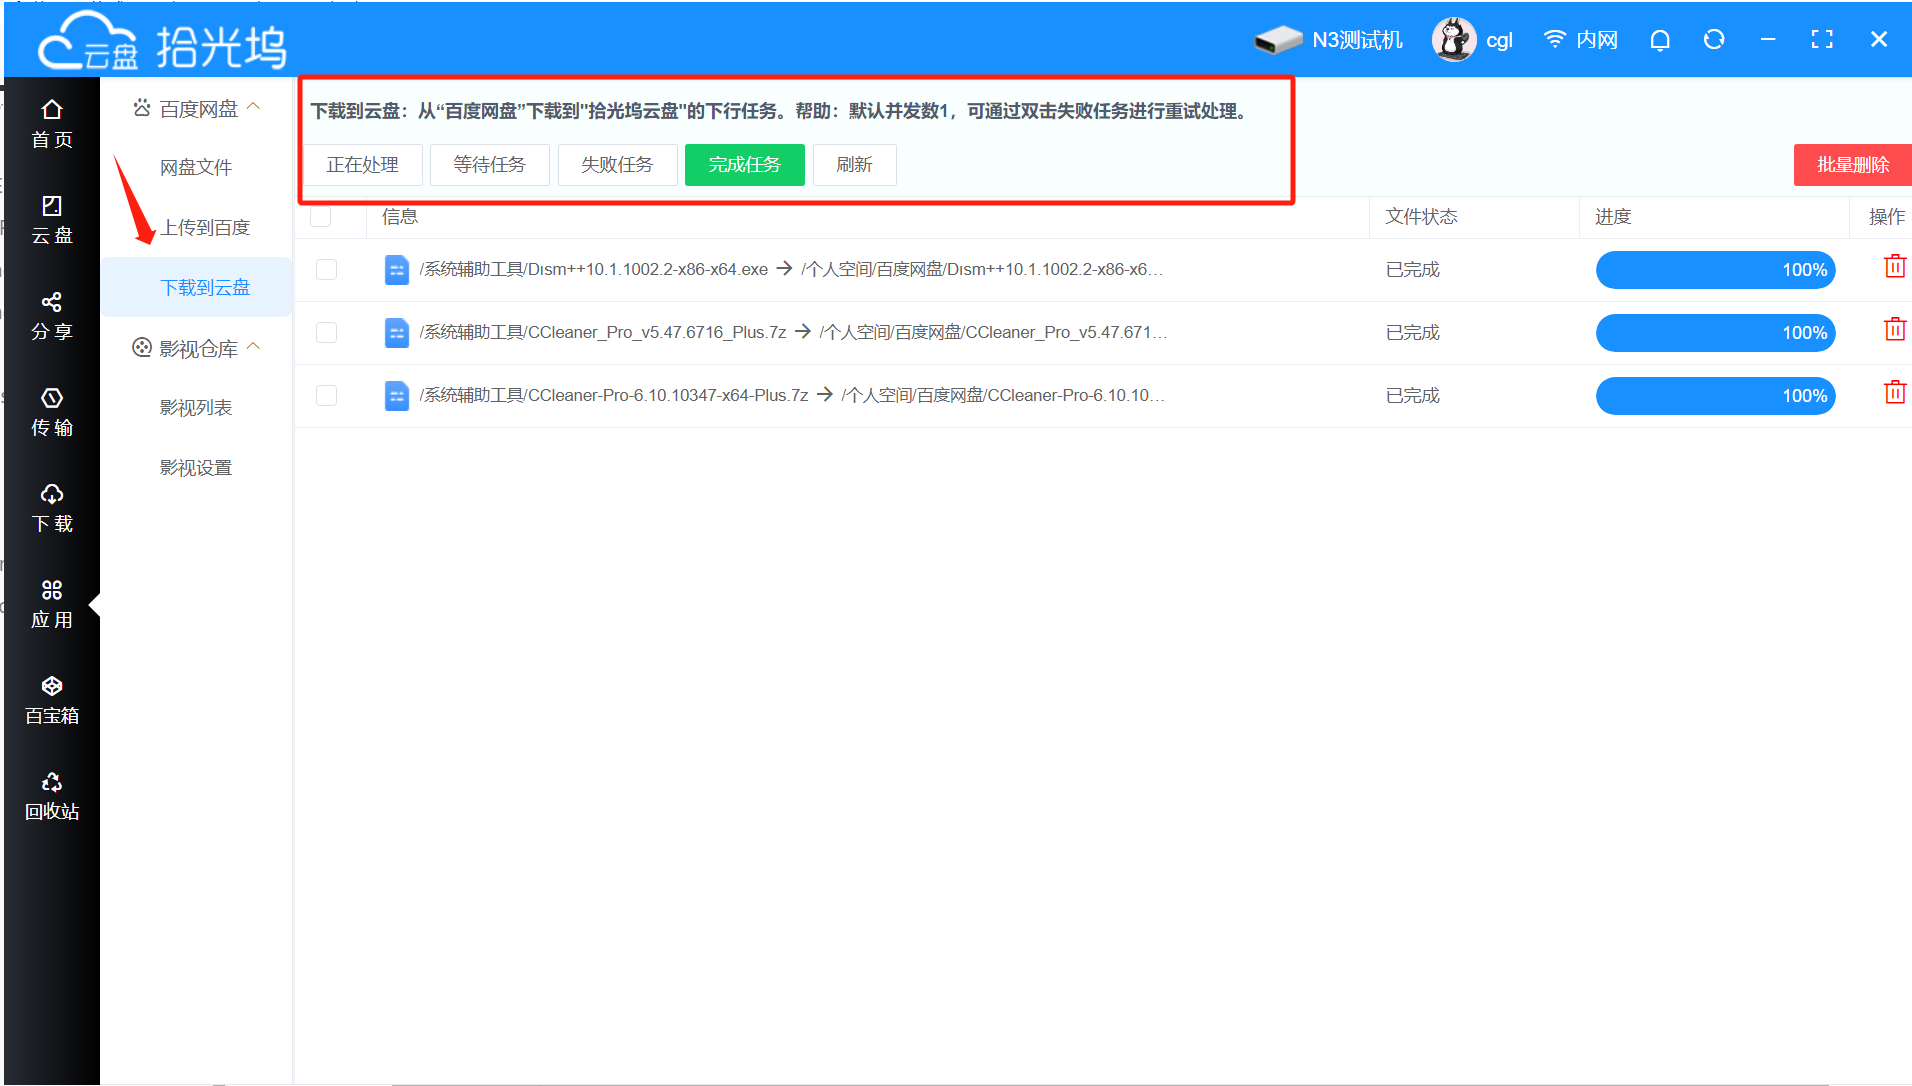1912x1086 pixels.
Task: Open 上传到百度 in the side menu
Action: [x=205, y=228]
